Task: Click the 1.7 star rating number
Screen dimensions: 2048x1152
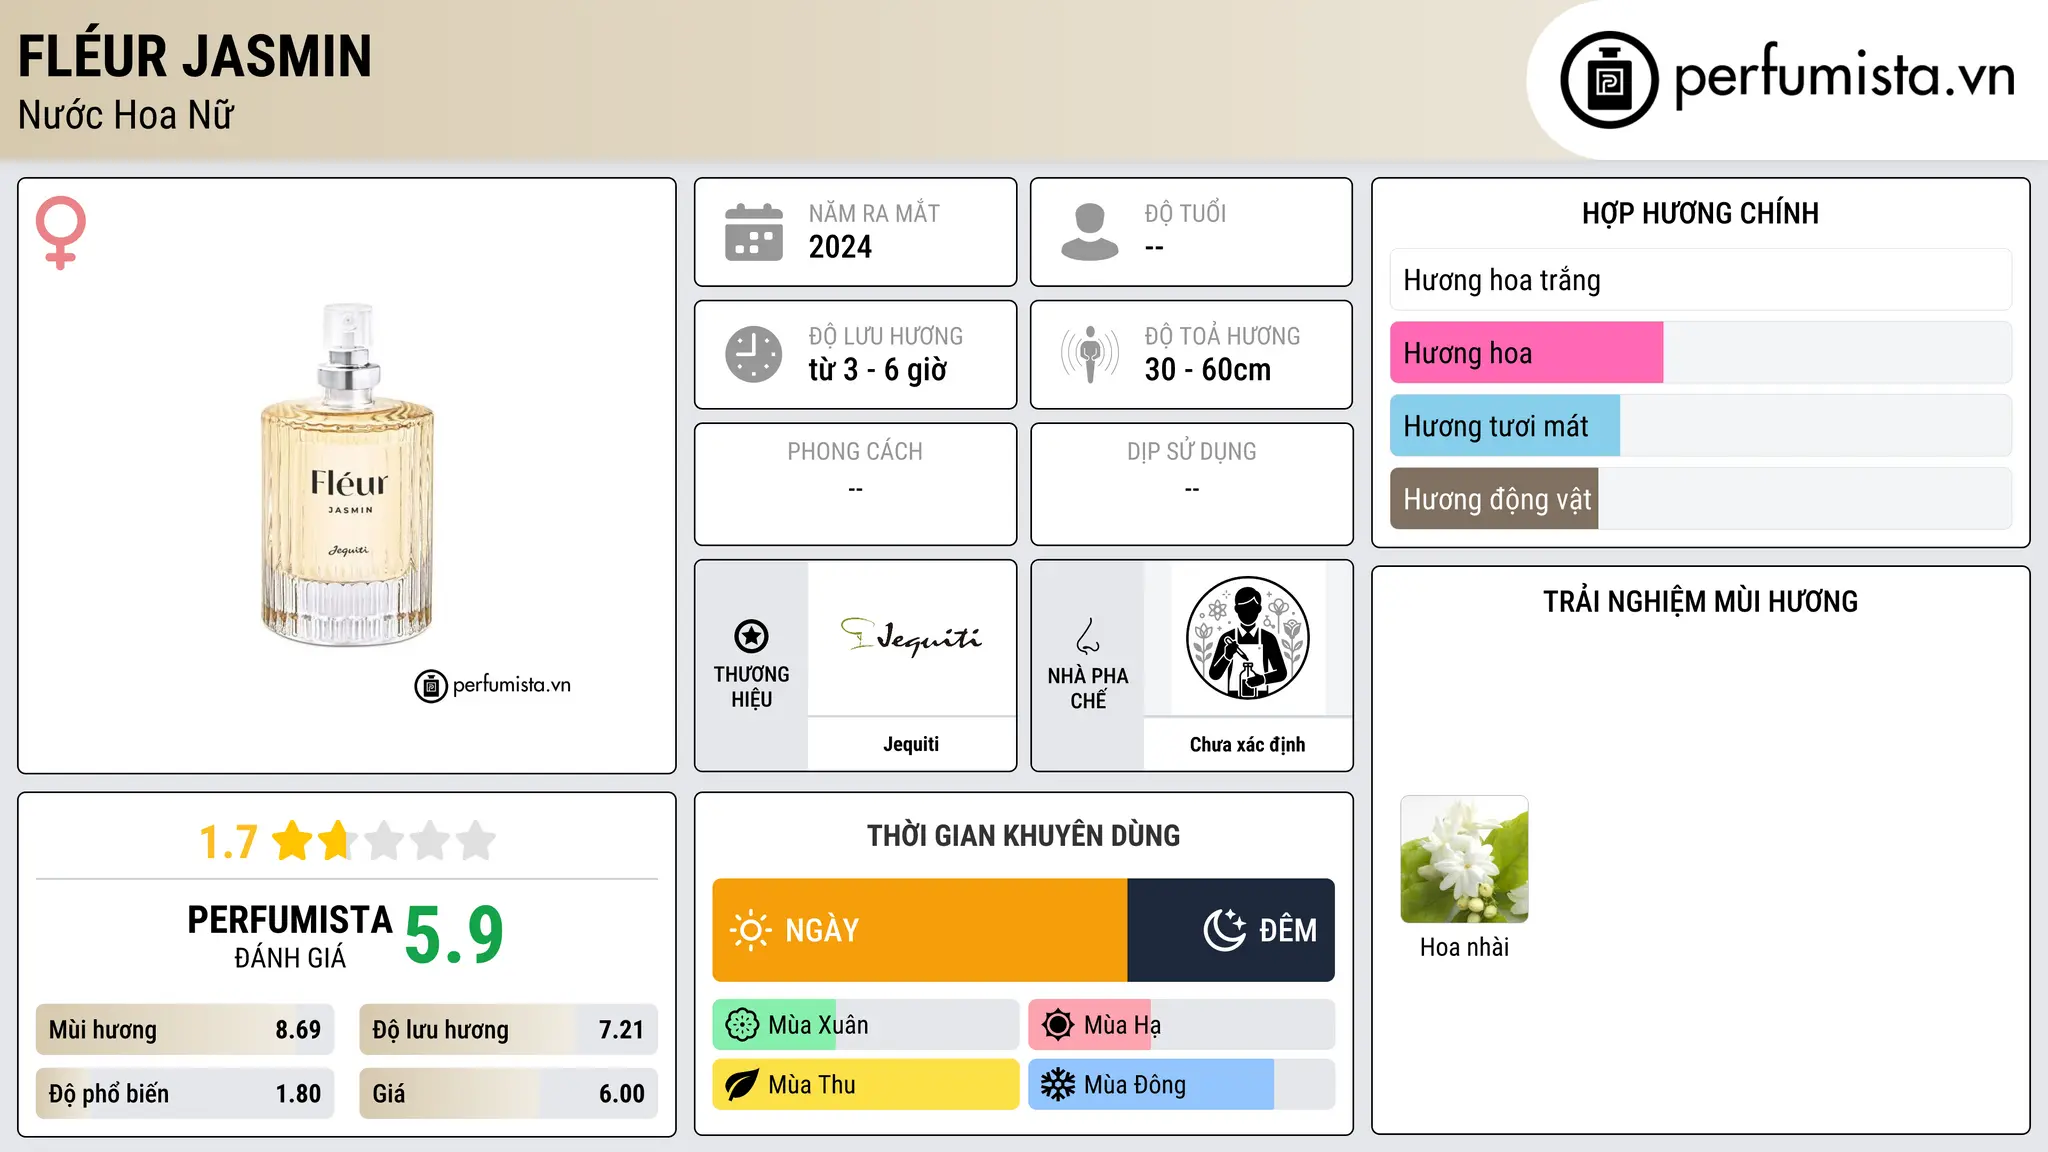Action: [x=228, y=842]
